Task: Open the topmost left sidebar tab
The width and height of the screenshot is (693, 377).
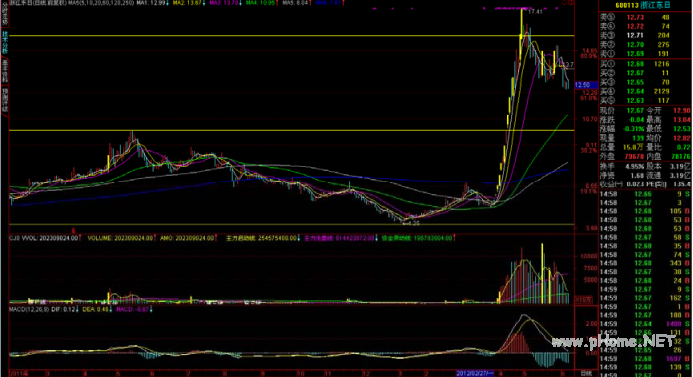Action: [5, 14]
